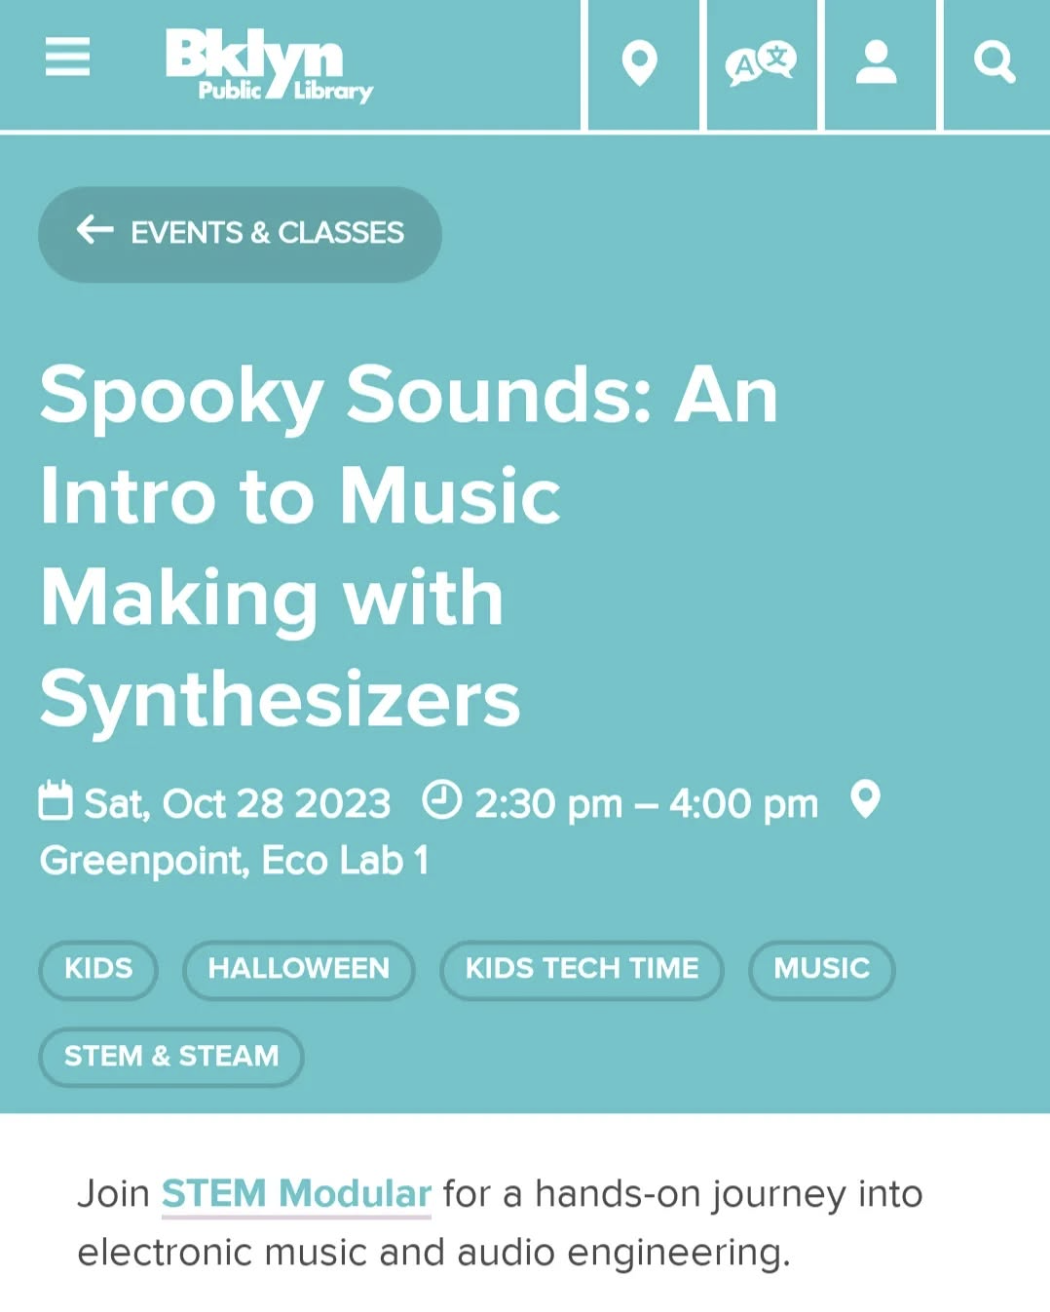The image size is (1050, 1312).
Task: Open library locations via header pin icon
Action: (640, 64)
